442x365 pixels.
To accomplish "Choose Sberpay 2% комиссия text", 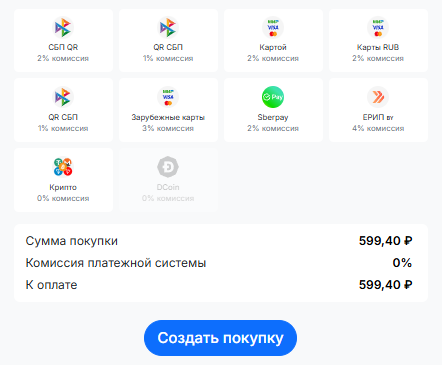I will 273,128.
